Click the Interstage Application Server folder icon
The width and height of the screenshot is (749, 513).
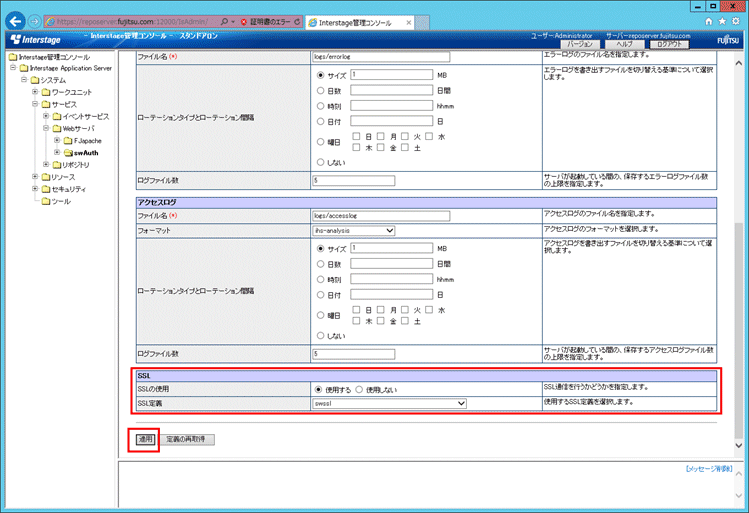tap(24, 68)
